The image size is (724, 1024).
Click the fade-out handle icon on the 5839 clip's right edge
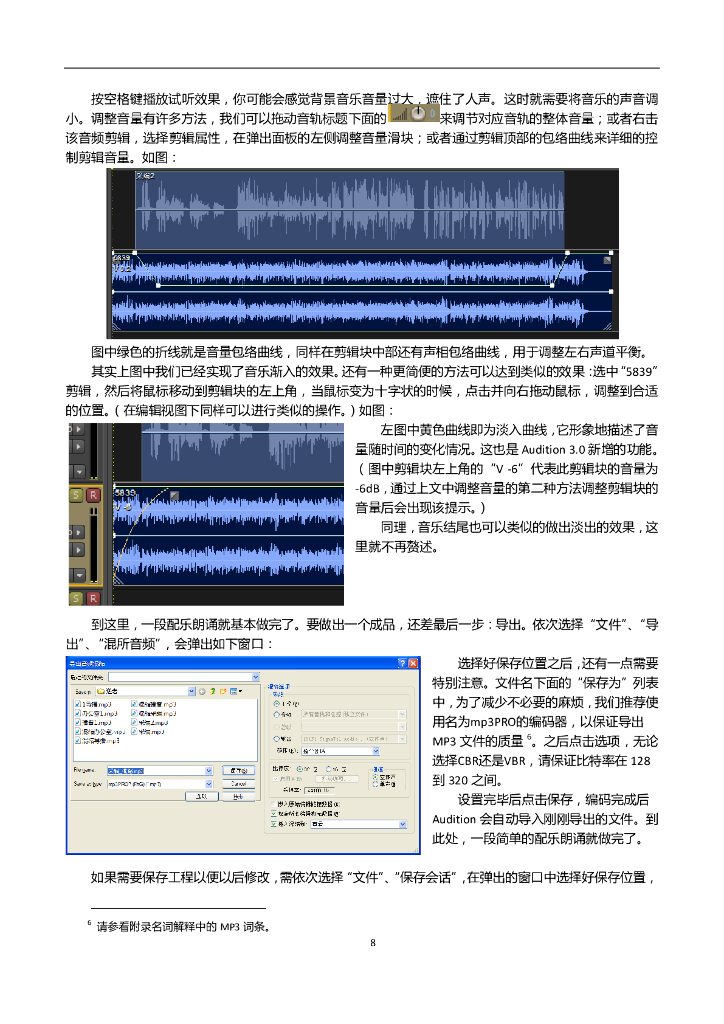(x=606, y=261)
